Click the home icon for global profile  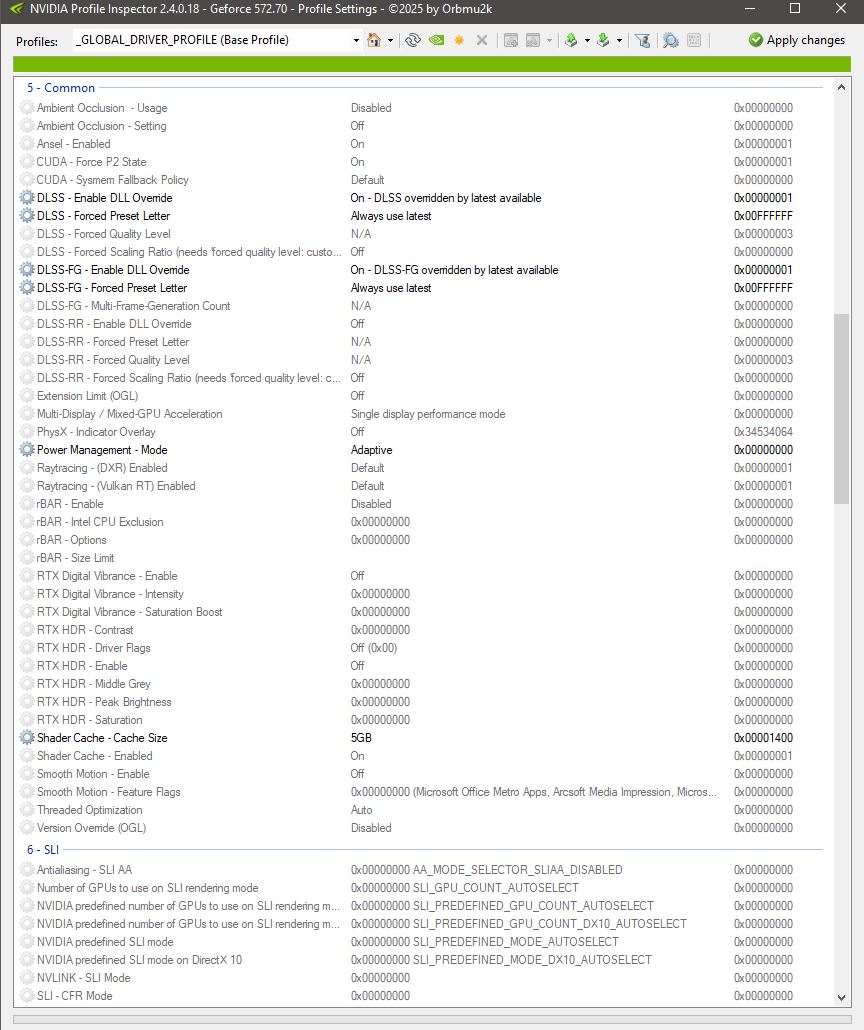(x=374, y=40)
